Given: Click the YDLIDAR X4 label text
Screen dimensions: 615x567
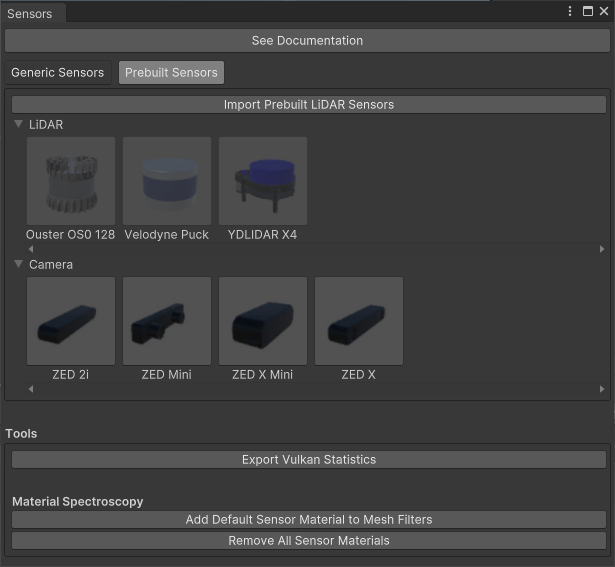Looking at the screenshot, I should (x=262, y=234).
